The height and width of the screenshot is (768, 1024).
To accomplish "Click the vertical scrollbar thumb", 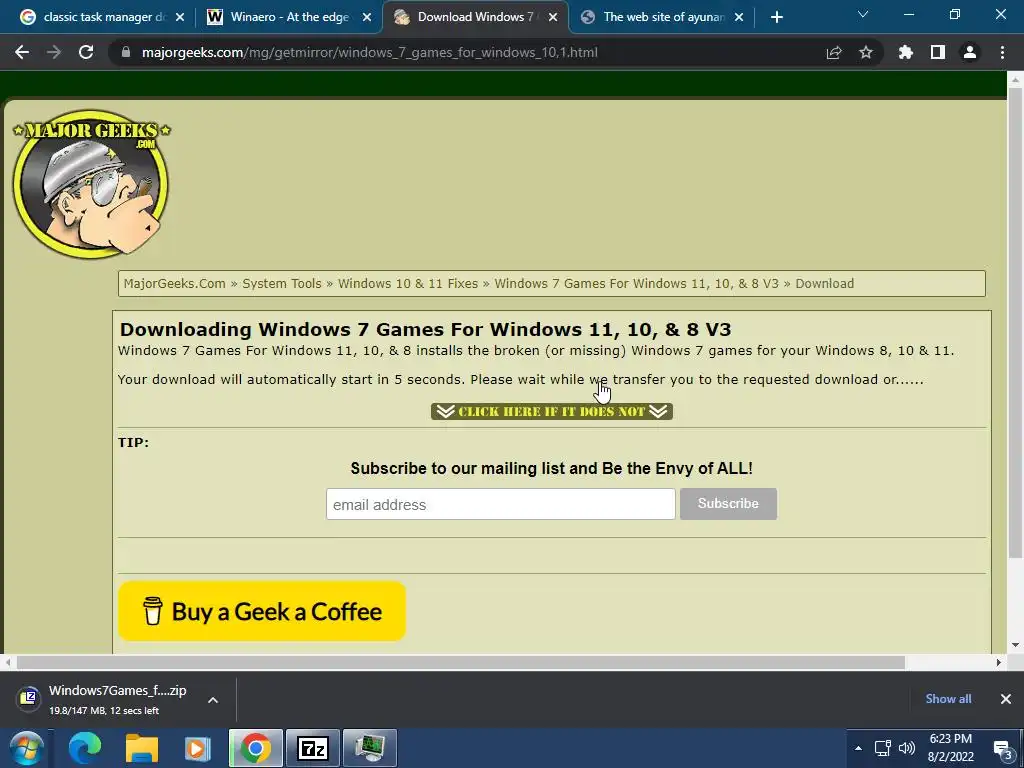I will 1016,323.
